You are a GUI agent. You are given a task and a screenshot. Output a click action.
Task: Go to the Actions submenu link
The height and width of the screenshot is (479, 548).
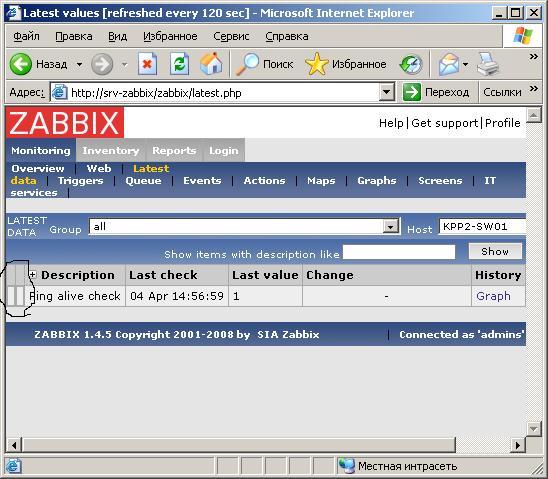tap(264, 181)
